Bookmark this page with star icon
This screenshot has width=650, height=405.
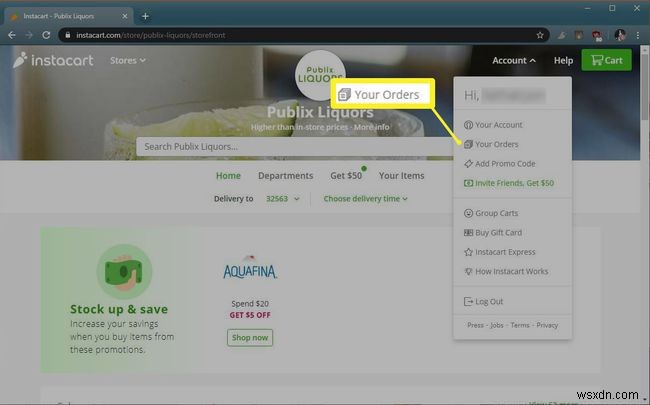(540, 35)
